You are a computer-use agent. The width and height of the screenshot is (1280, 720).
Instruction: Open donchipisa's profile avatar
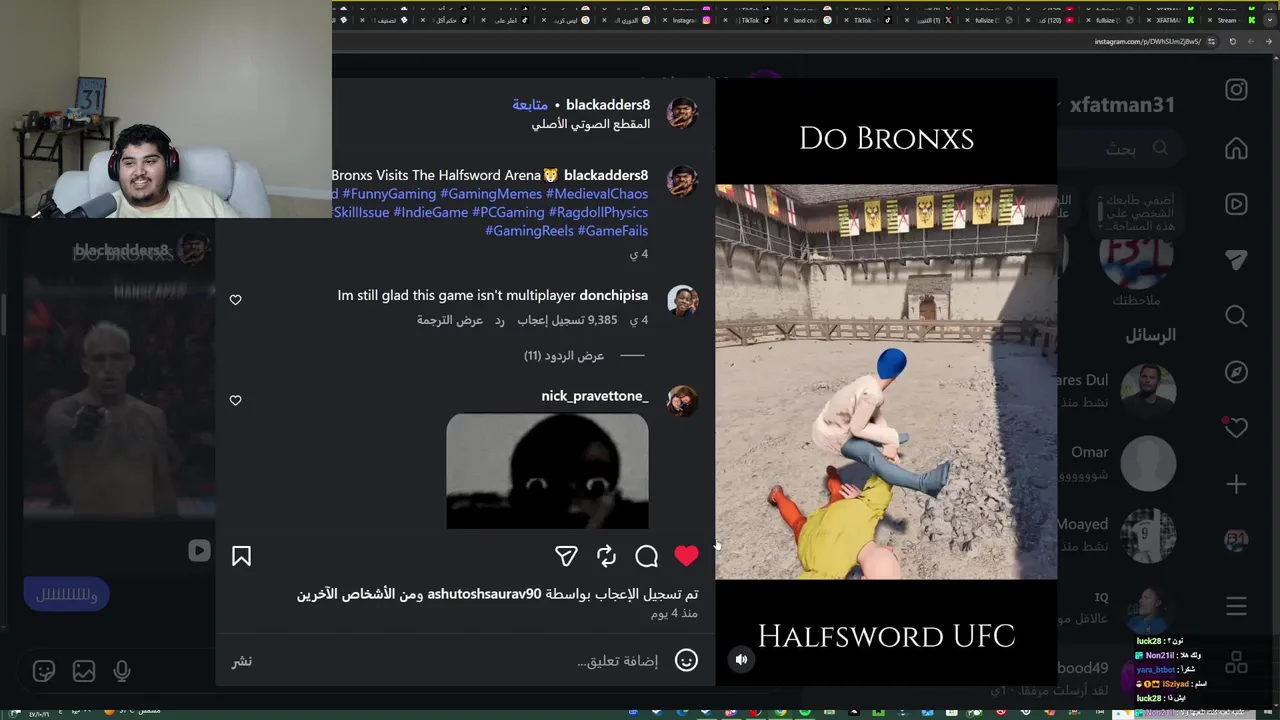682,301
